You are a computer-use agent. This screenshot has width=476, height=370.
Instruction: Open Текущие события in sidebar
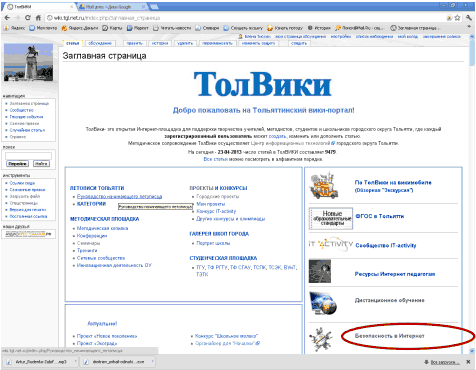click(26, 117)
